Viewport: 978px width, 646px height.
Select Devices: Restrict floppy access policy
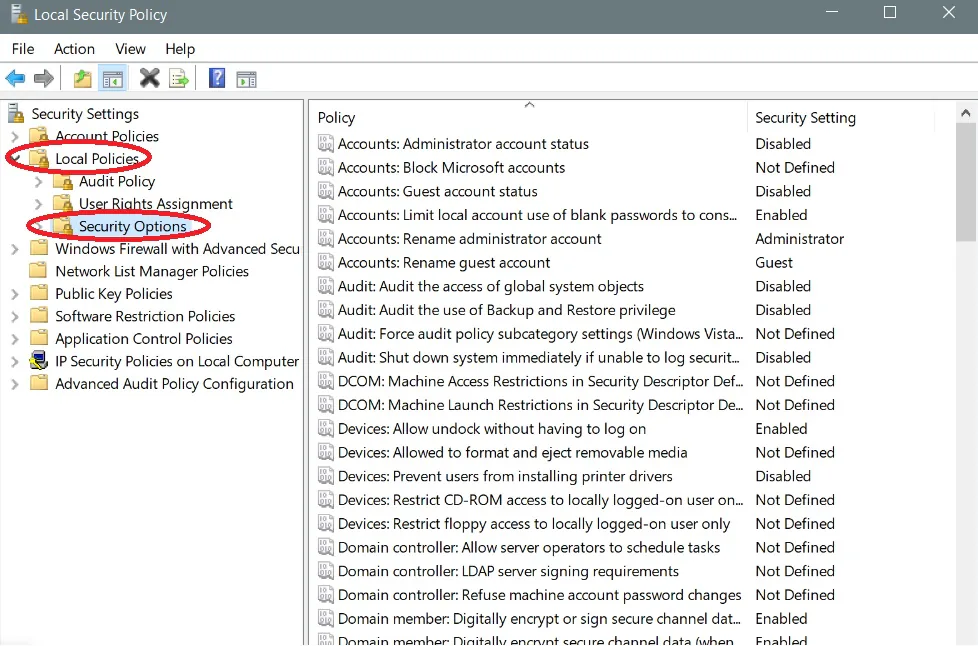point(533,524)
